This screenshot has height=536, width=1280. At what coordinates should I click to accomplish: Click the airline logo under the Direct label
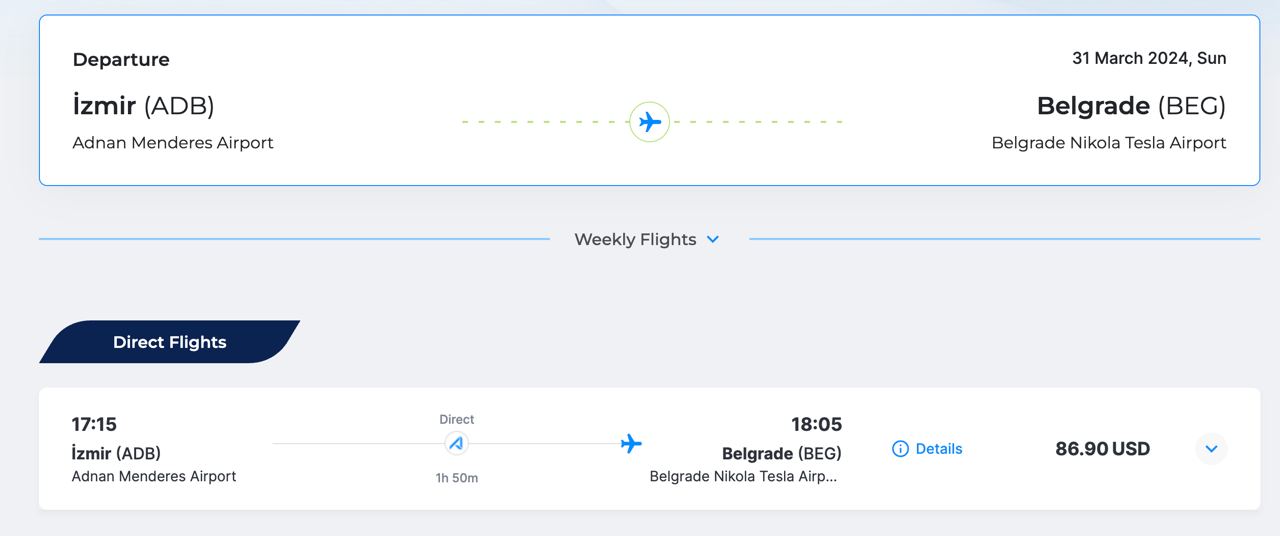(457, 443)
